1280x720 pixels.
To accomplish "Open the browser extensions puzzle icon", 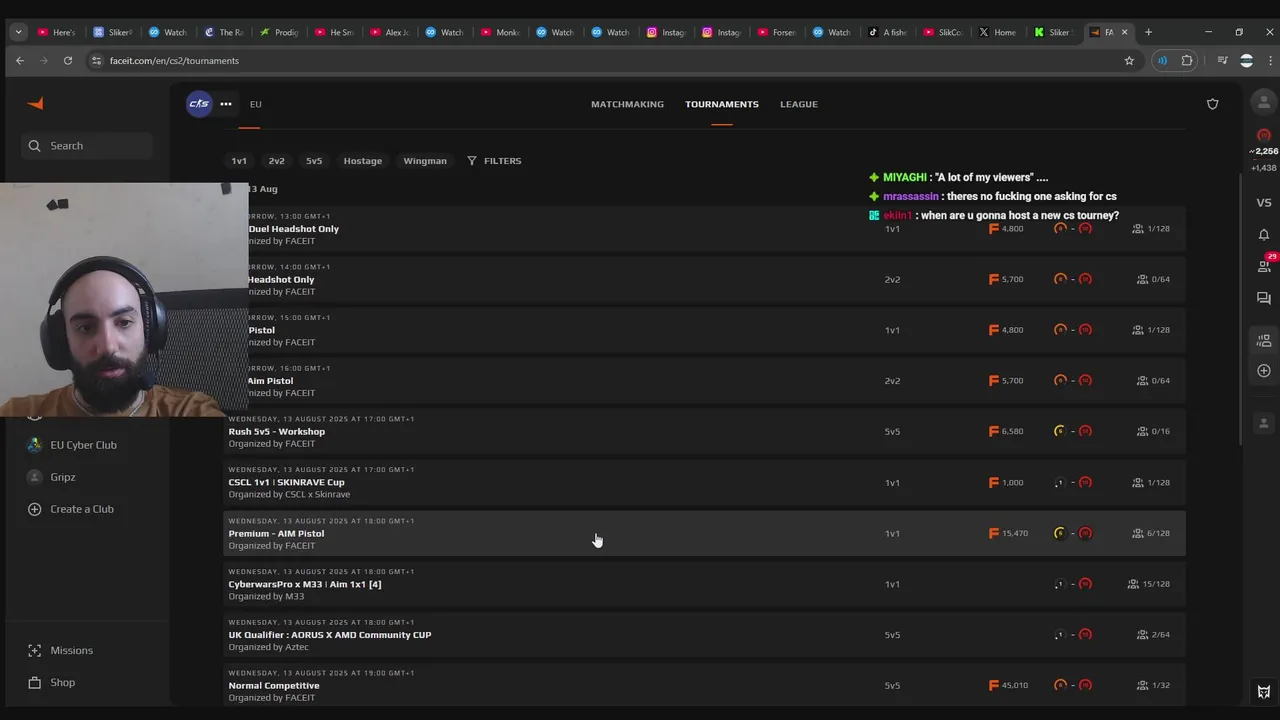I will tap(1187, 61).
